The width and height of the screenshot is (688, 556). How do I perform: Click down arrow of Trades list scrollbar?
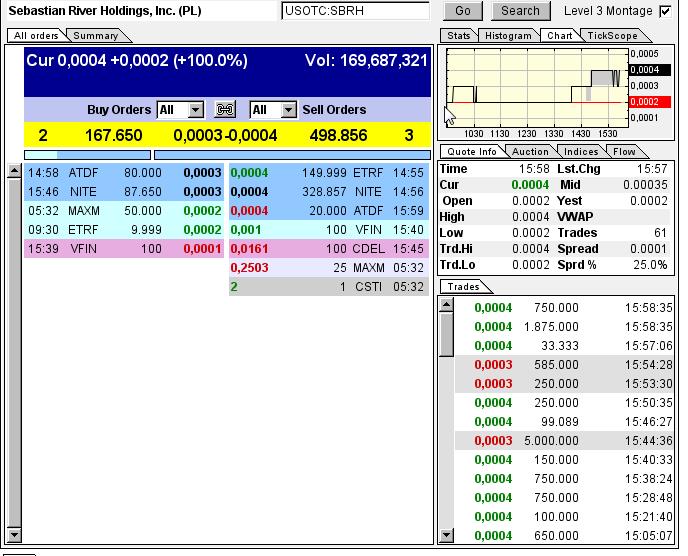[447, 534]
